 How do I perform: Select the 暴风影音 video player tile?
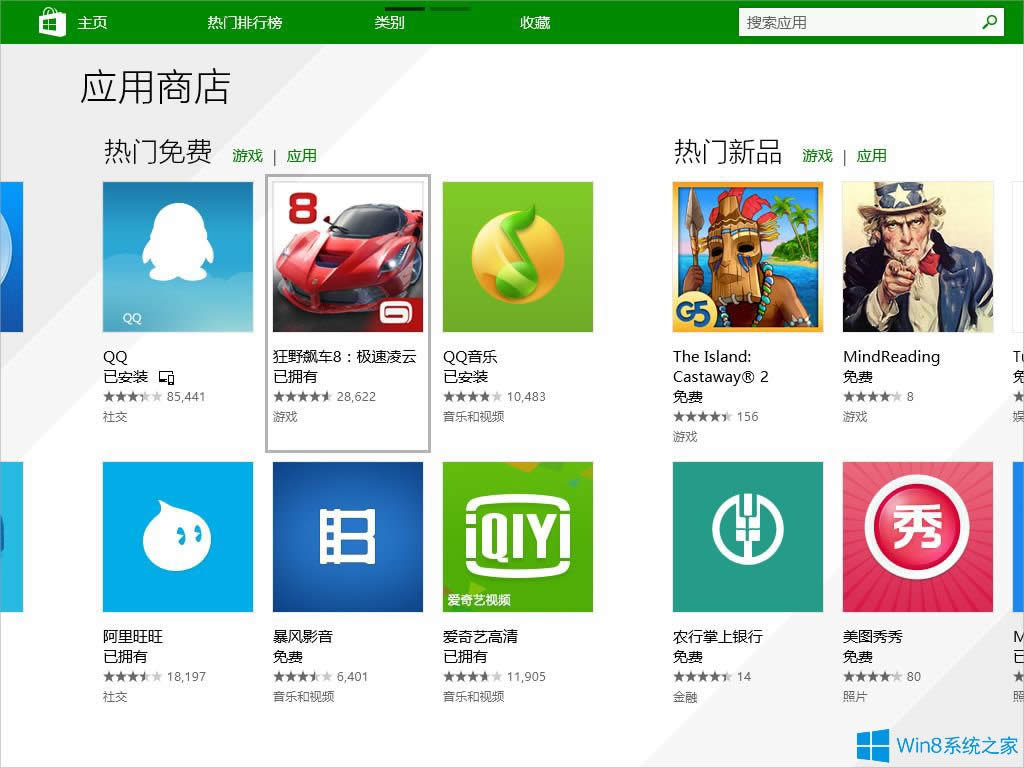tap(347, 536)
